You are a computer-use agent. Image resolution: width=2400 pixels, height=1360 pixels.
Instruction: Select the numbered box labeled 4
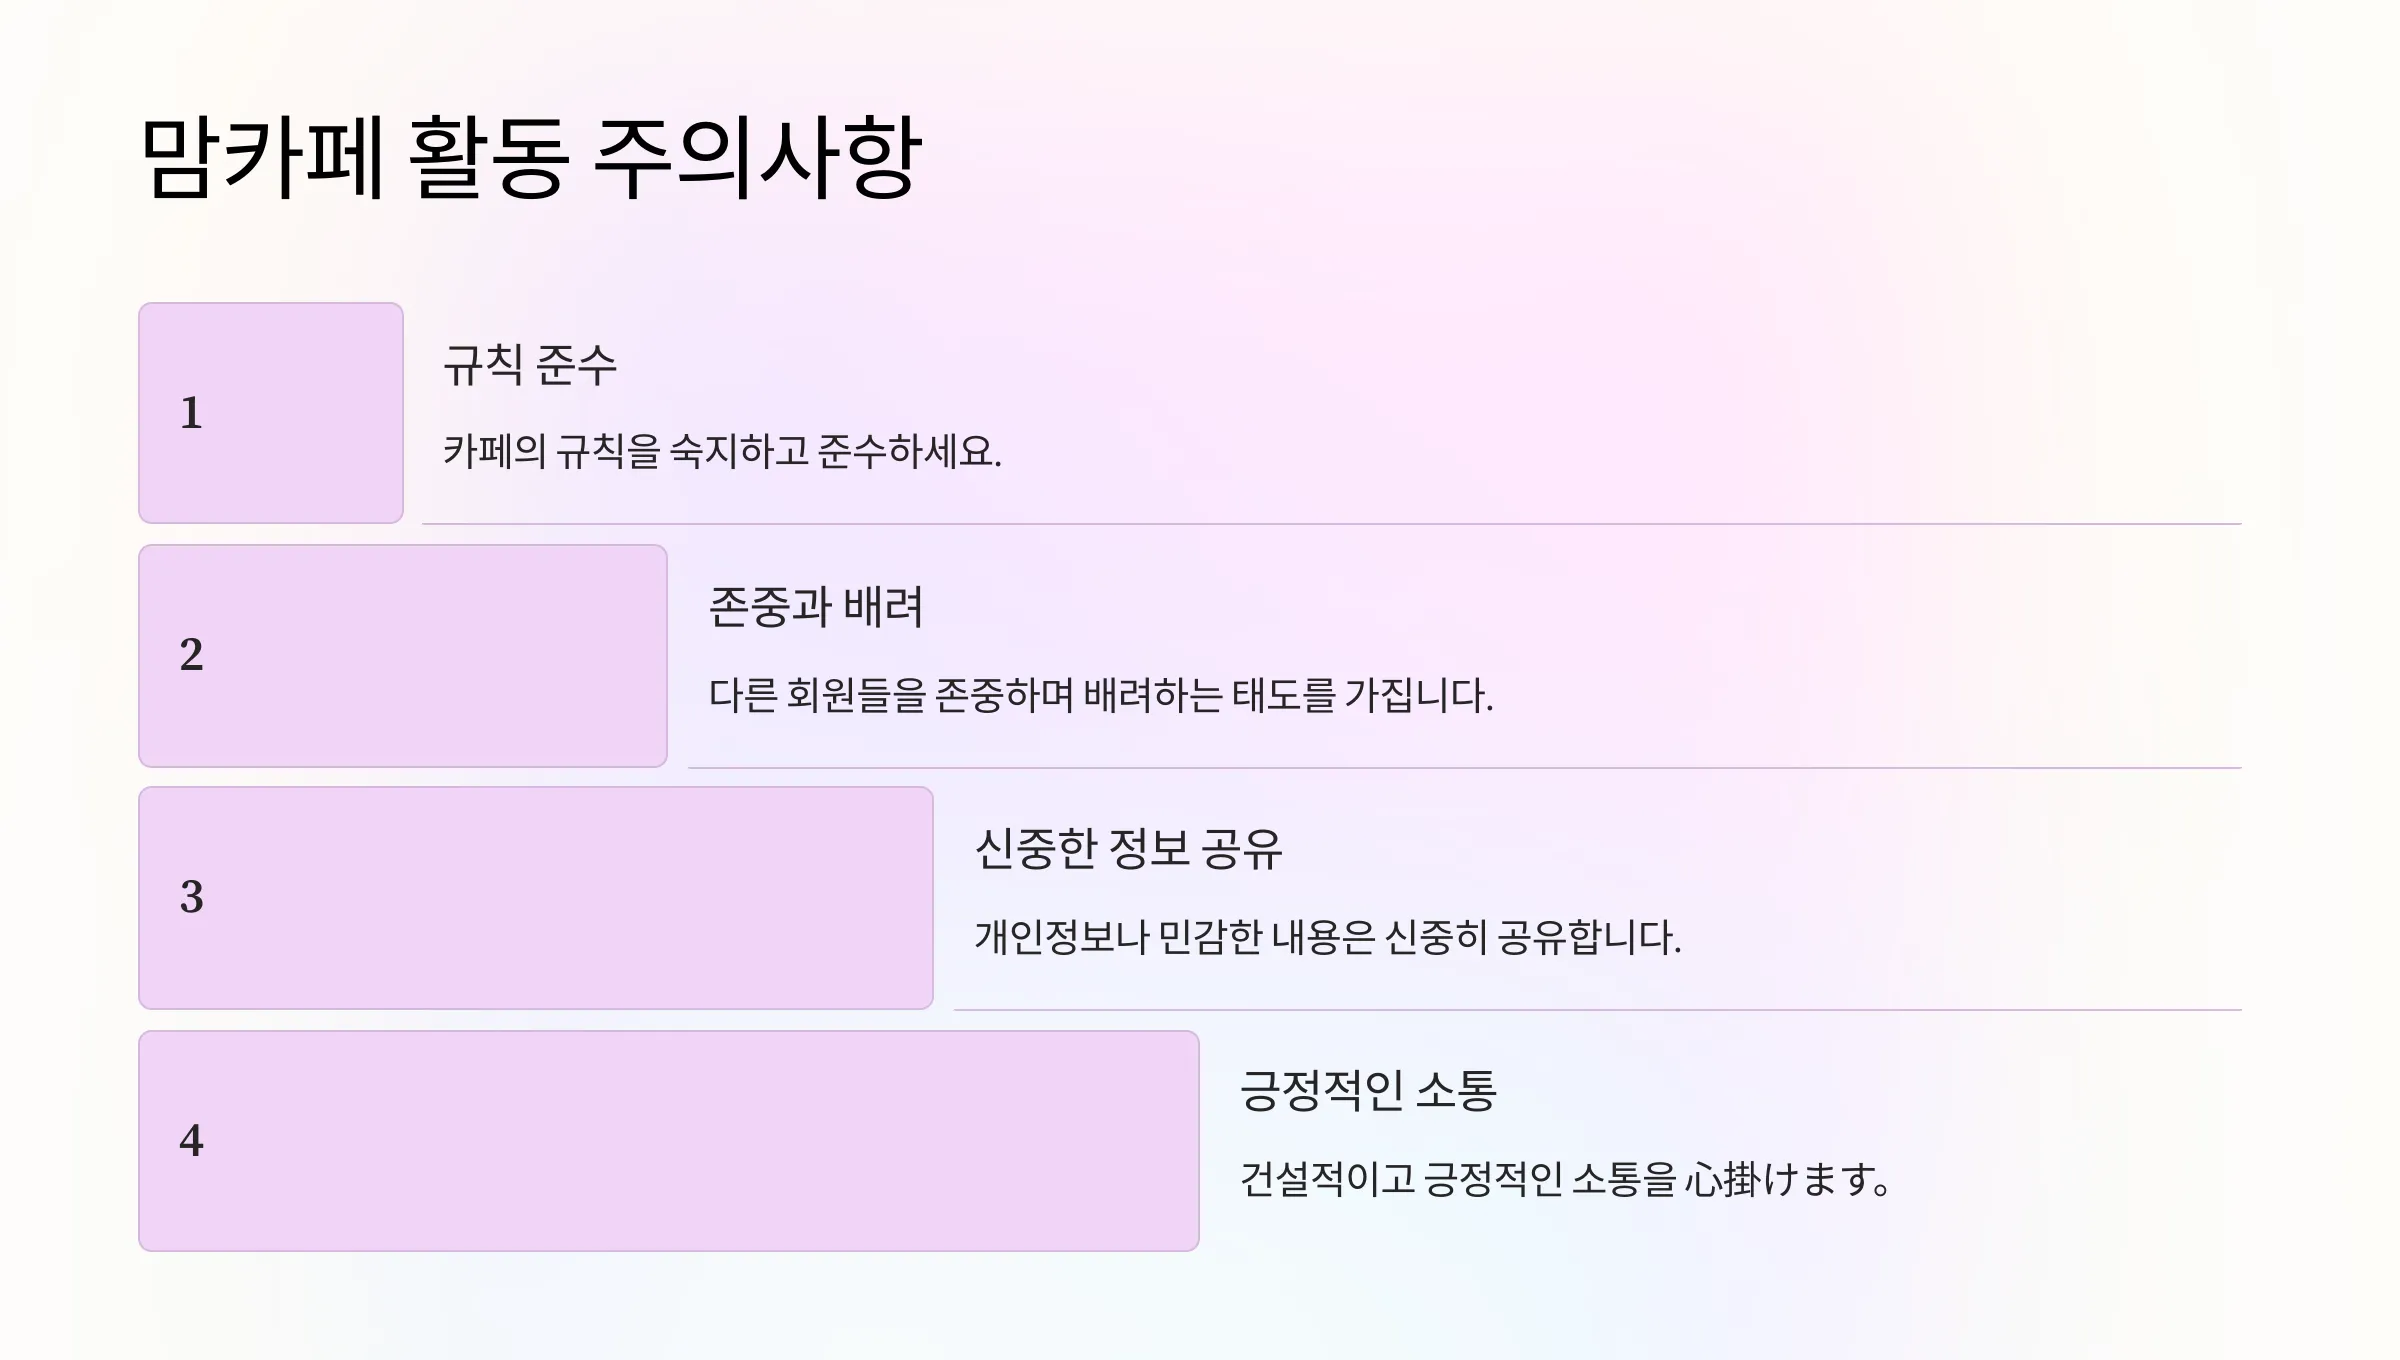coord(669,1141)
